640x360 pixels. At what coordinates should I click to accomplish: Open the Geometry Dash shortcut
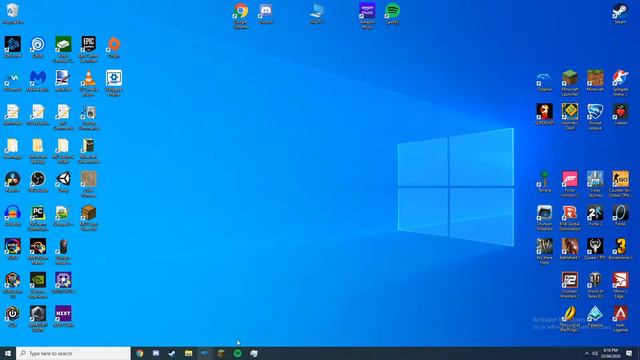[570, 117]
